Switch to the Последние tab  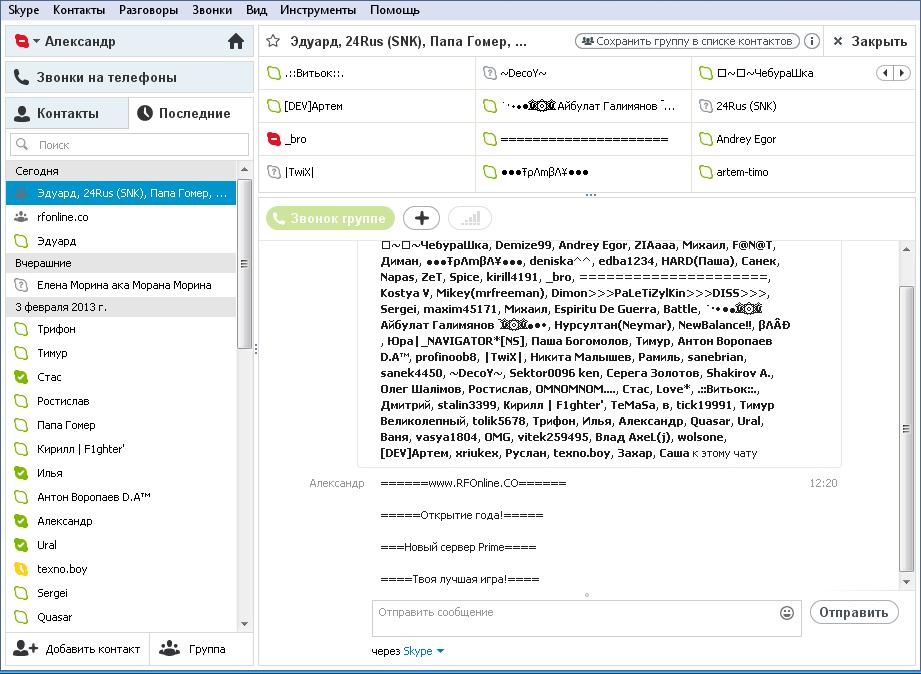tap(191, 113)
